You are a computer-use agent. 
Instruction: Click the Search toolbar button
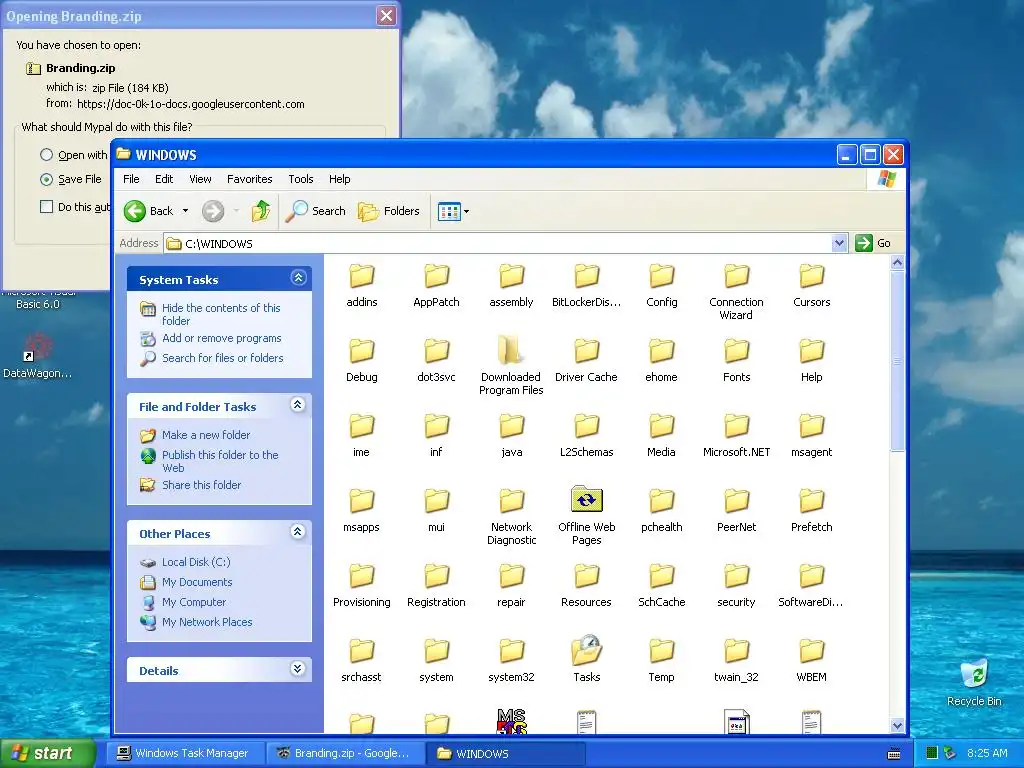316,211
